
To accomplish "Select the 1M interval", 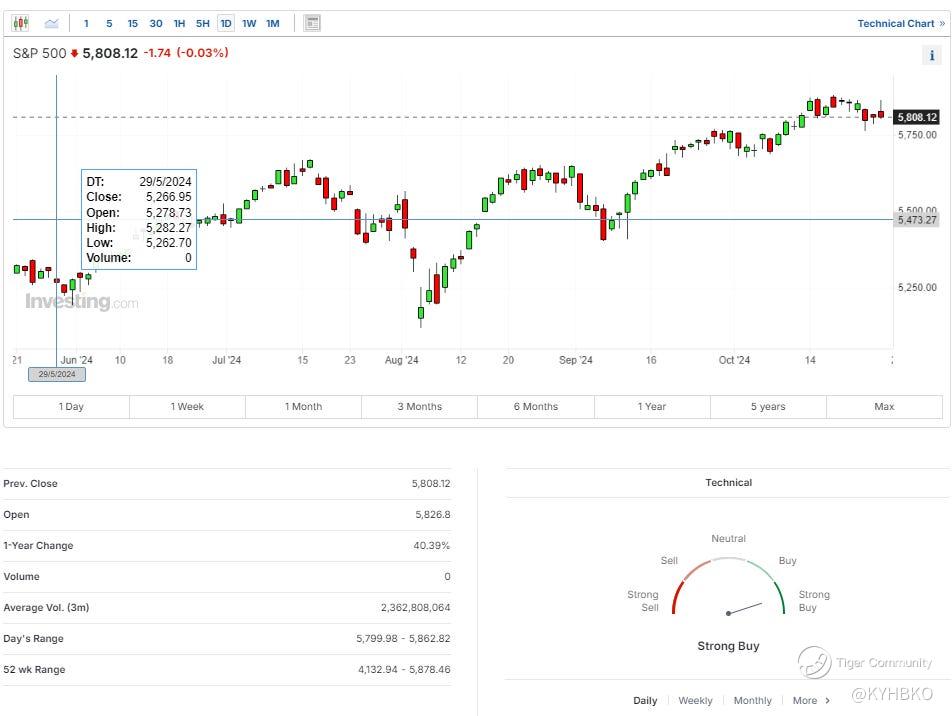I will [x=273, y=24].
